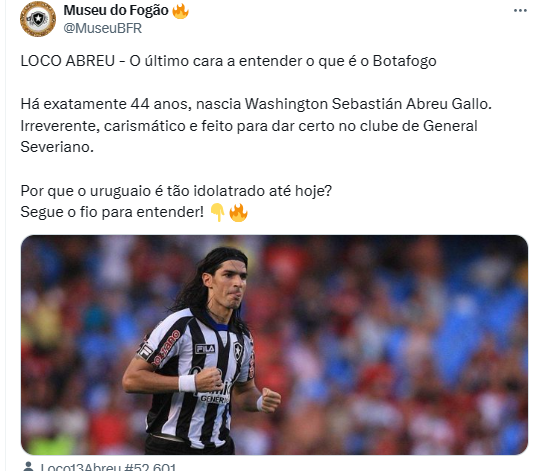This screenshot has height=471, width=539.
Task: Click the 'Segue o fio para entender!' line
Action: tap(112, 212)
